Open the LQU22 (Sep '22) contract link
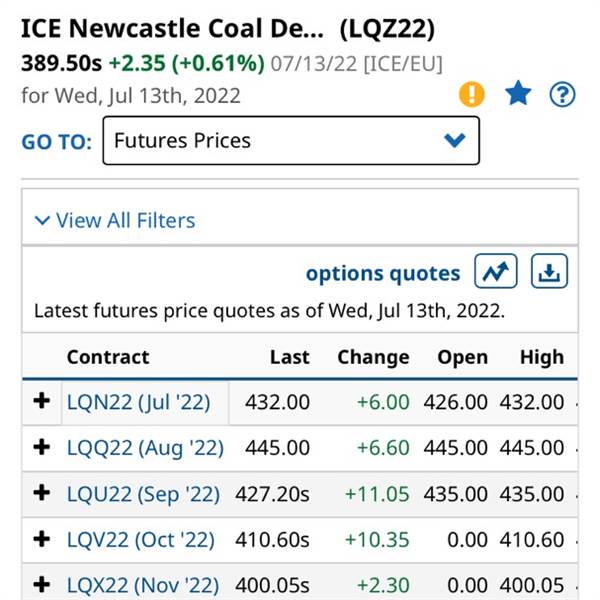Image resolution: width=600 pixels, height=600 pixels. point(143,494)
